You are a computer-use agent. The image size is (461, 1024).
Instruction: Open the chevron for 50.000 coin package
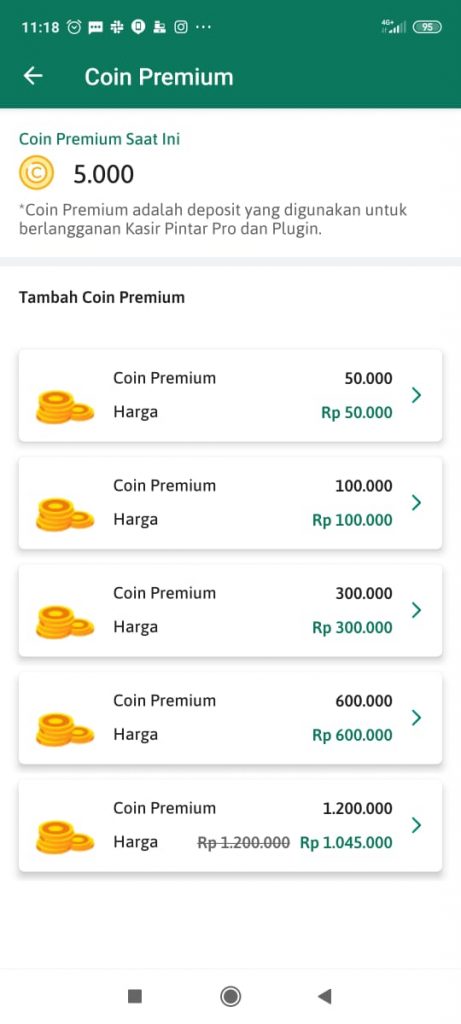417,395
